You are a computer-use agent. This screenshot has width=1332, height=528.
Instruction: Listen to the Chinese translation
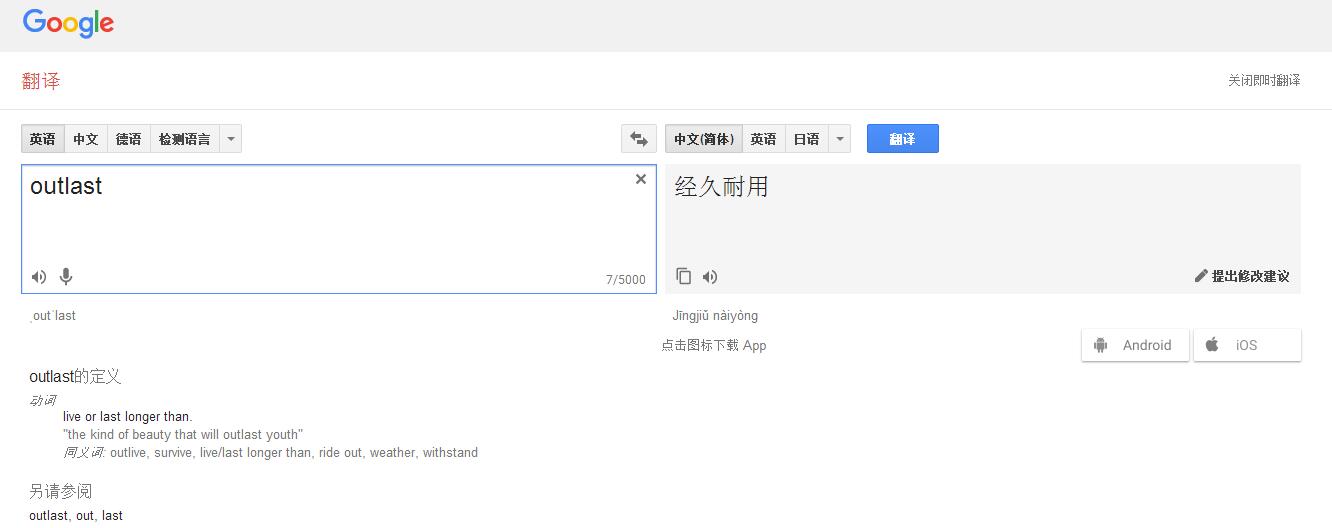[710, 277]
